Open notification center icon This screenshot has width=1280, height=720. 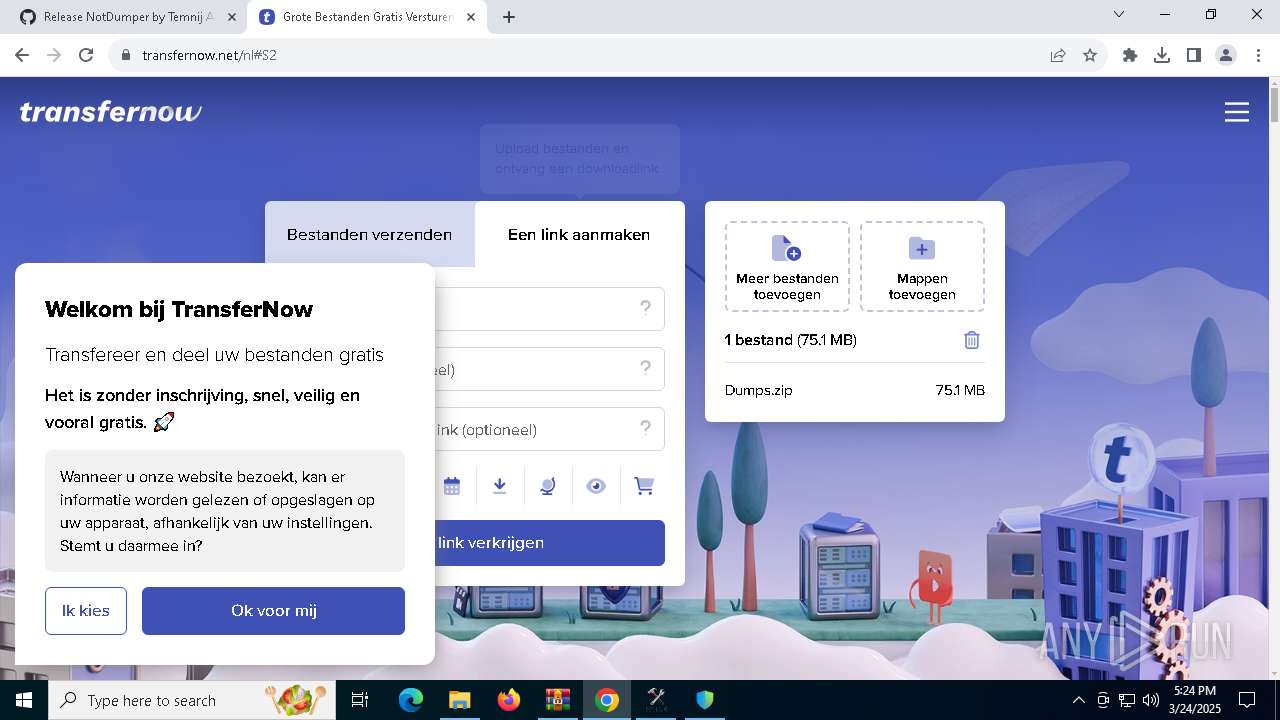1247,700
